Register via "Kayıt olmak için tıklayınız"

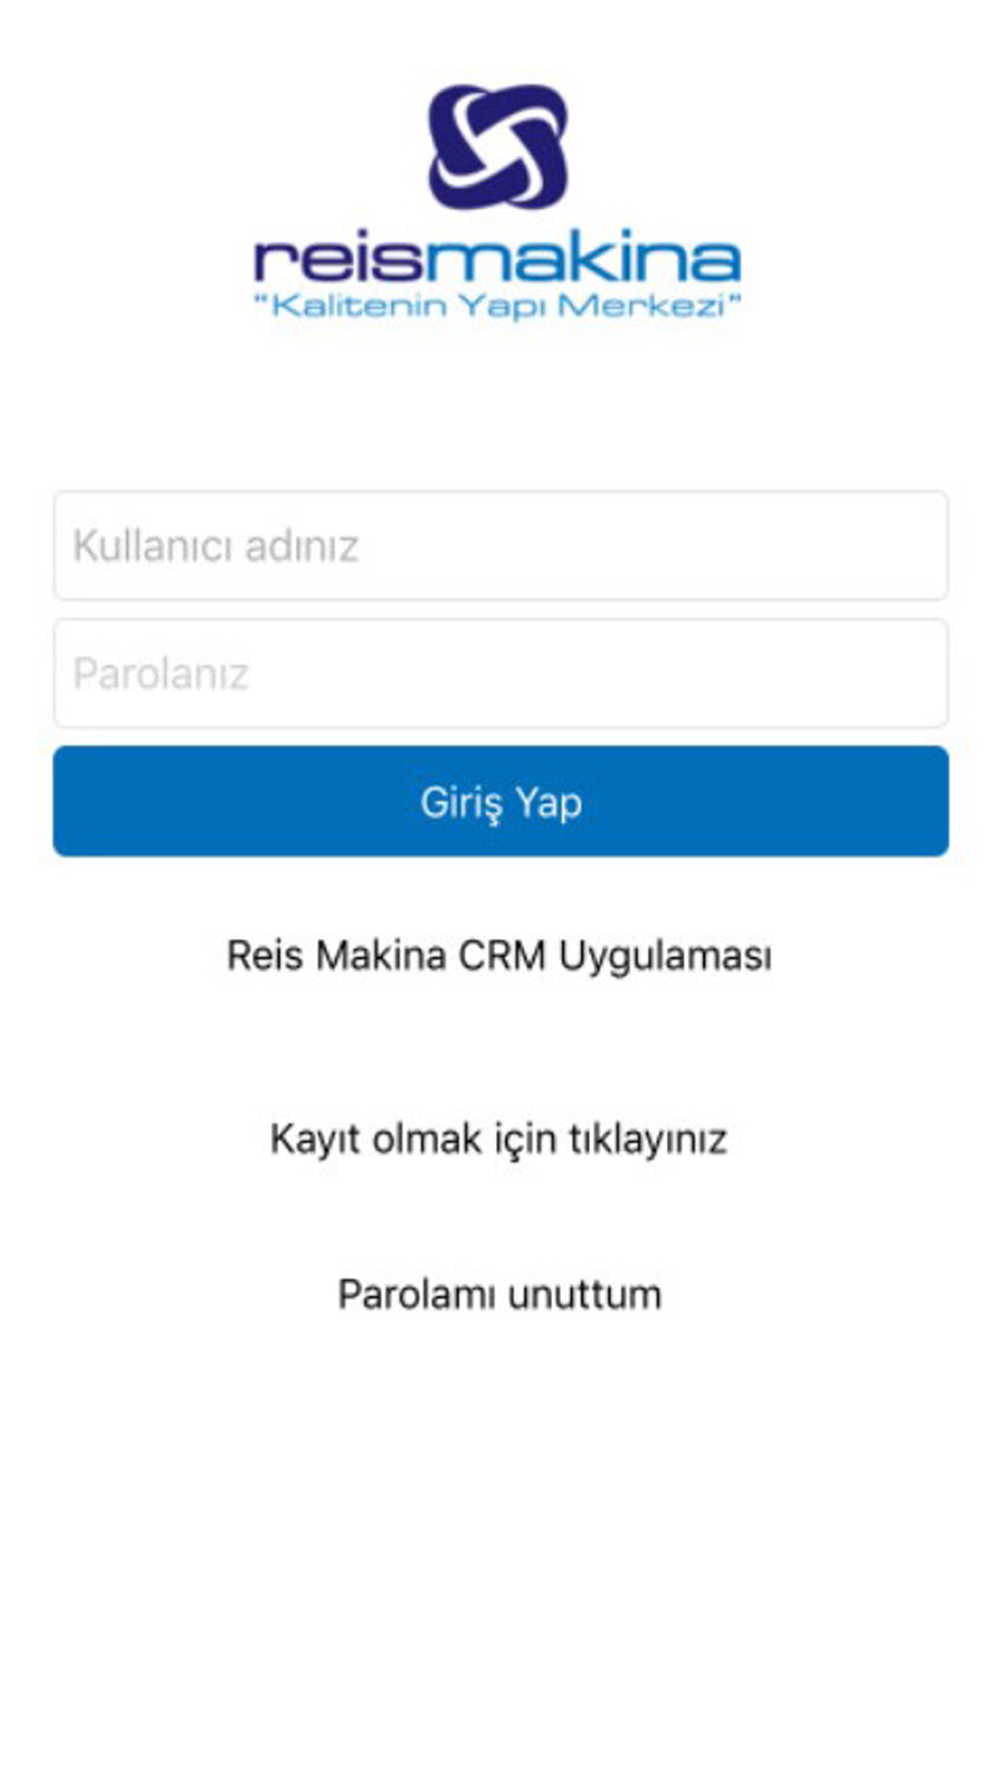pyautogui.click(x=498, y=1139)
